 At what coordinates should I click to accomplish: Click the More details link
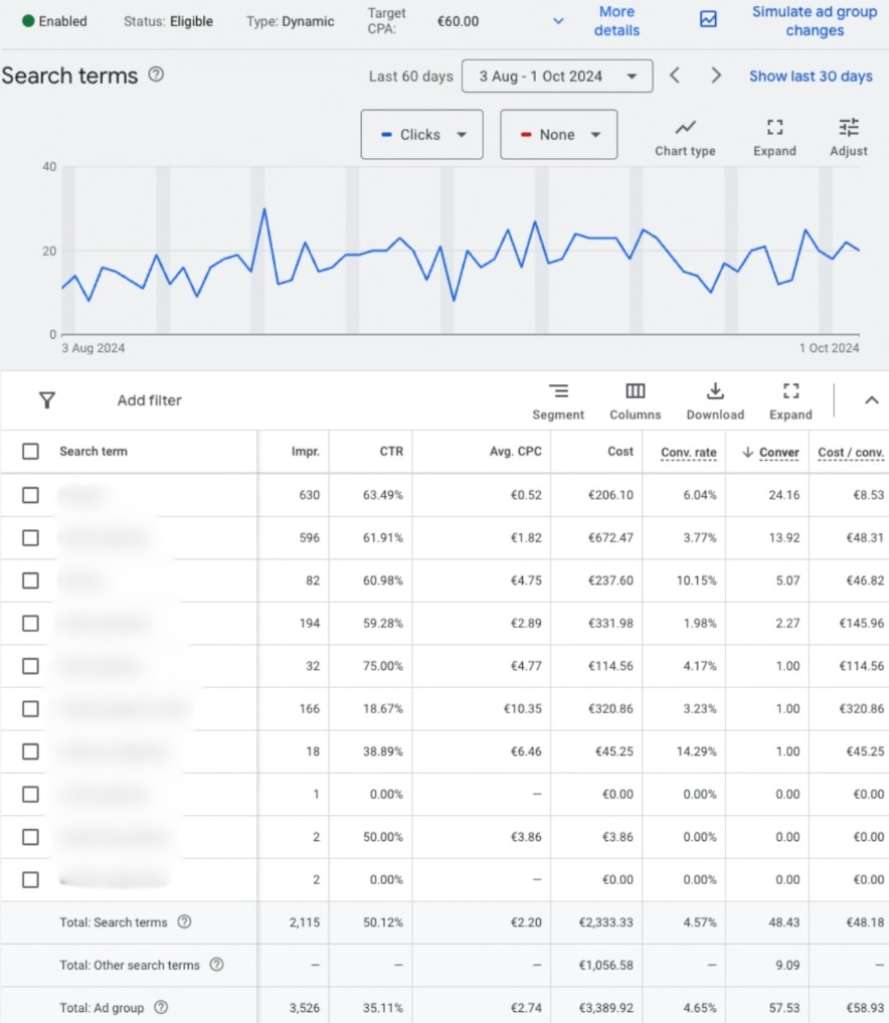[x=616, y=21]
